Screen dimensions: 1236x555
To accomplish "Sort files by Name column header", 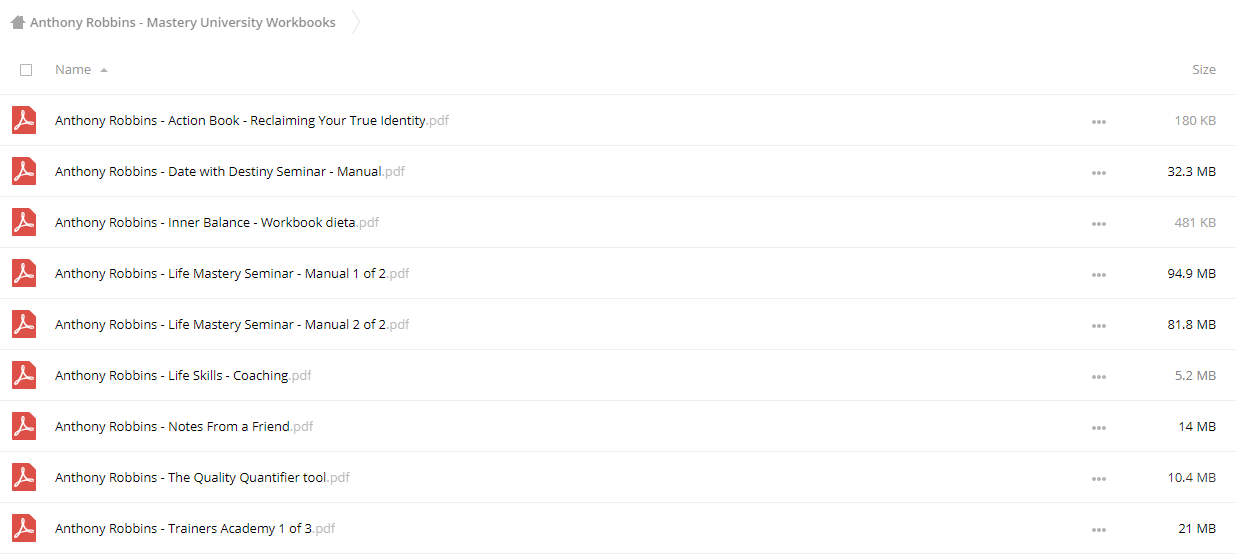I will (73, 70).
